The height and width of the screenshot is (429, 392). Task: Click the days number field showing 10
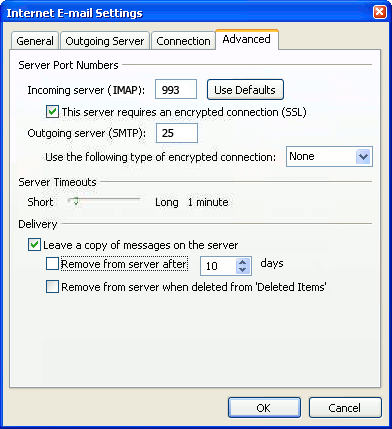click(x=218, y=266)
